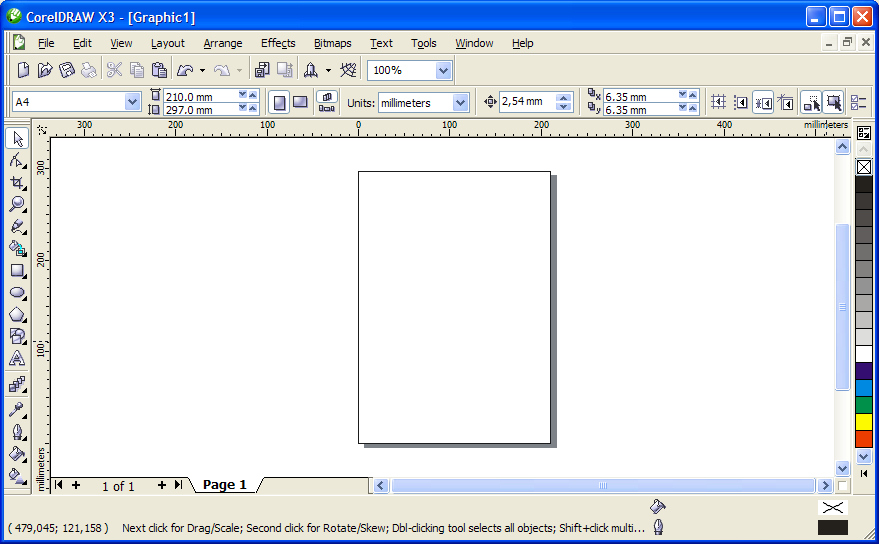Click the nudge offset 2,54 mm field
This screenshot has width=879, height=544.
[x=526, y=102]
